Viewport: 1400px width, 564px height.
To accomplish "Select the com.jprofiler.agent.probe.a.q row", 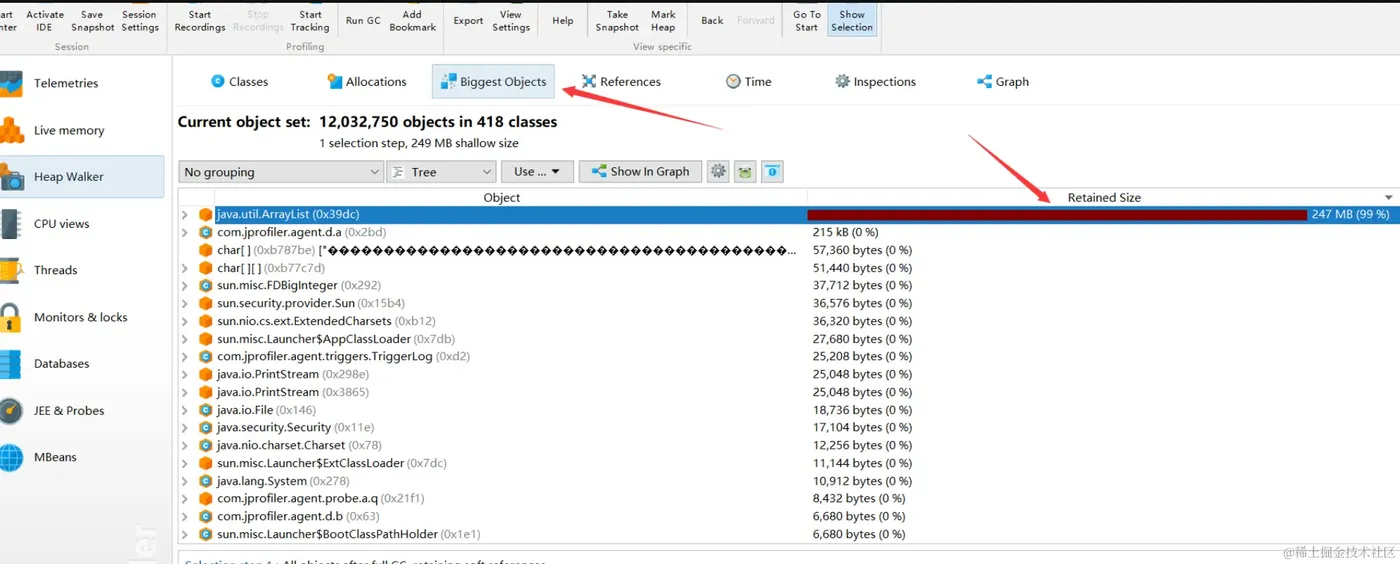I will [x=788, y=499].
